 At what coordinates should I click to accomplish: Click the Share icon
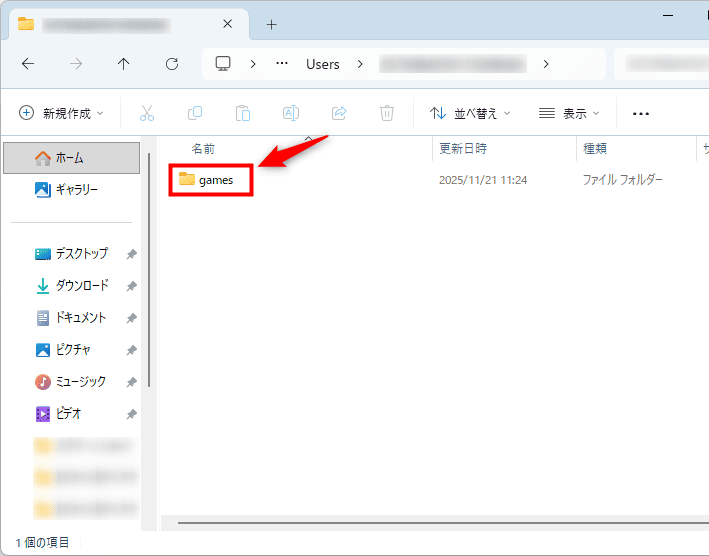(x=339, y=113)
